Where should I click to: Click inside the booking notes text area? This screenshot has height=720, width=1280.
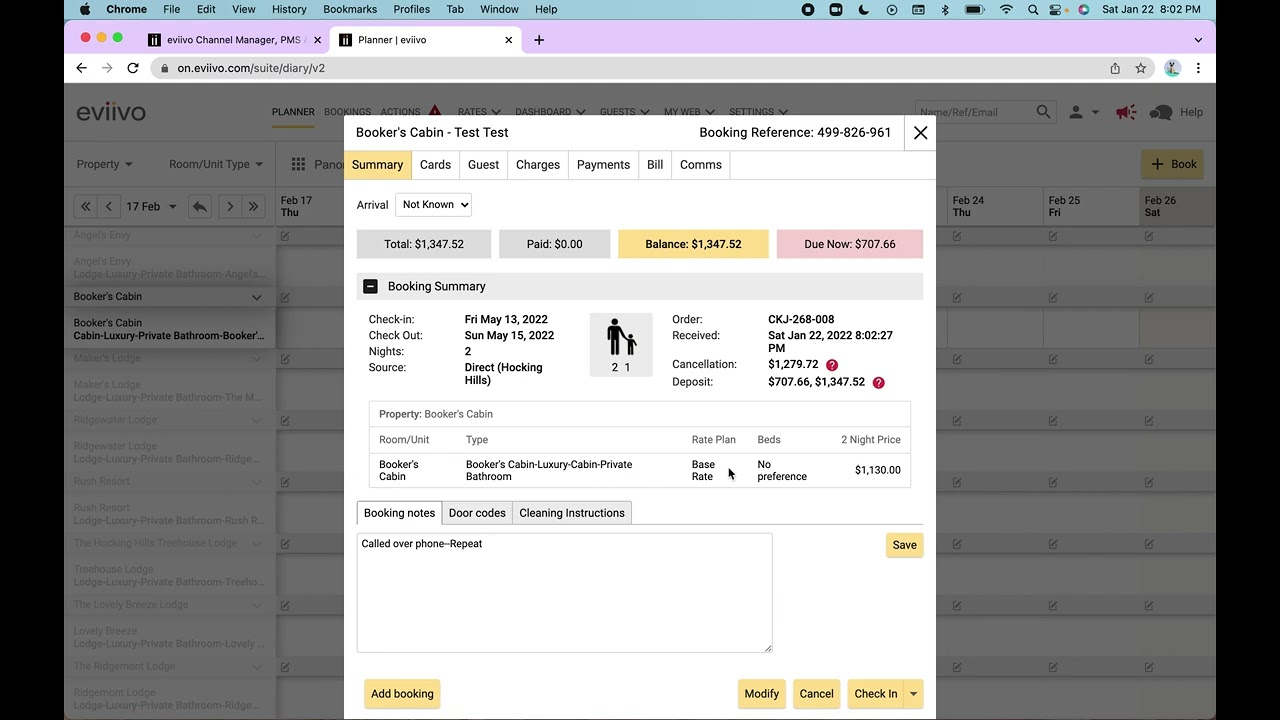point(564,593)
